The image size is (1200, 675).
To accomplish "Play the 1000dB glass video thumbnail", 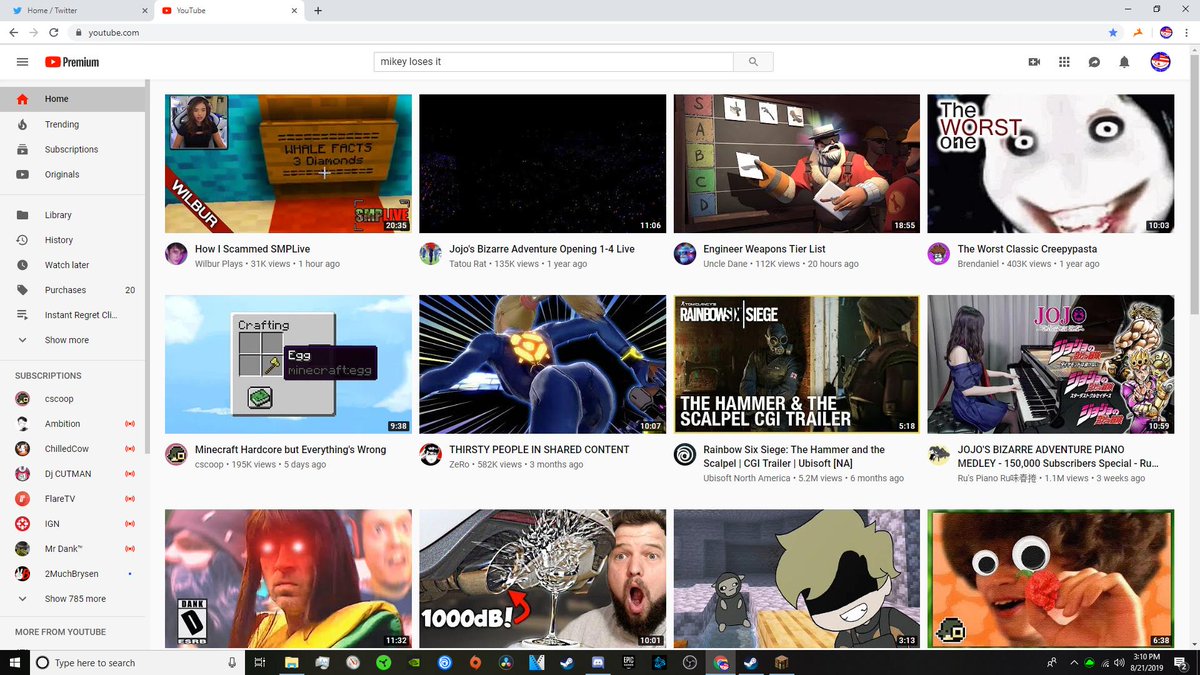I will pyautogui.click(x=542, y=579).
